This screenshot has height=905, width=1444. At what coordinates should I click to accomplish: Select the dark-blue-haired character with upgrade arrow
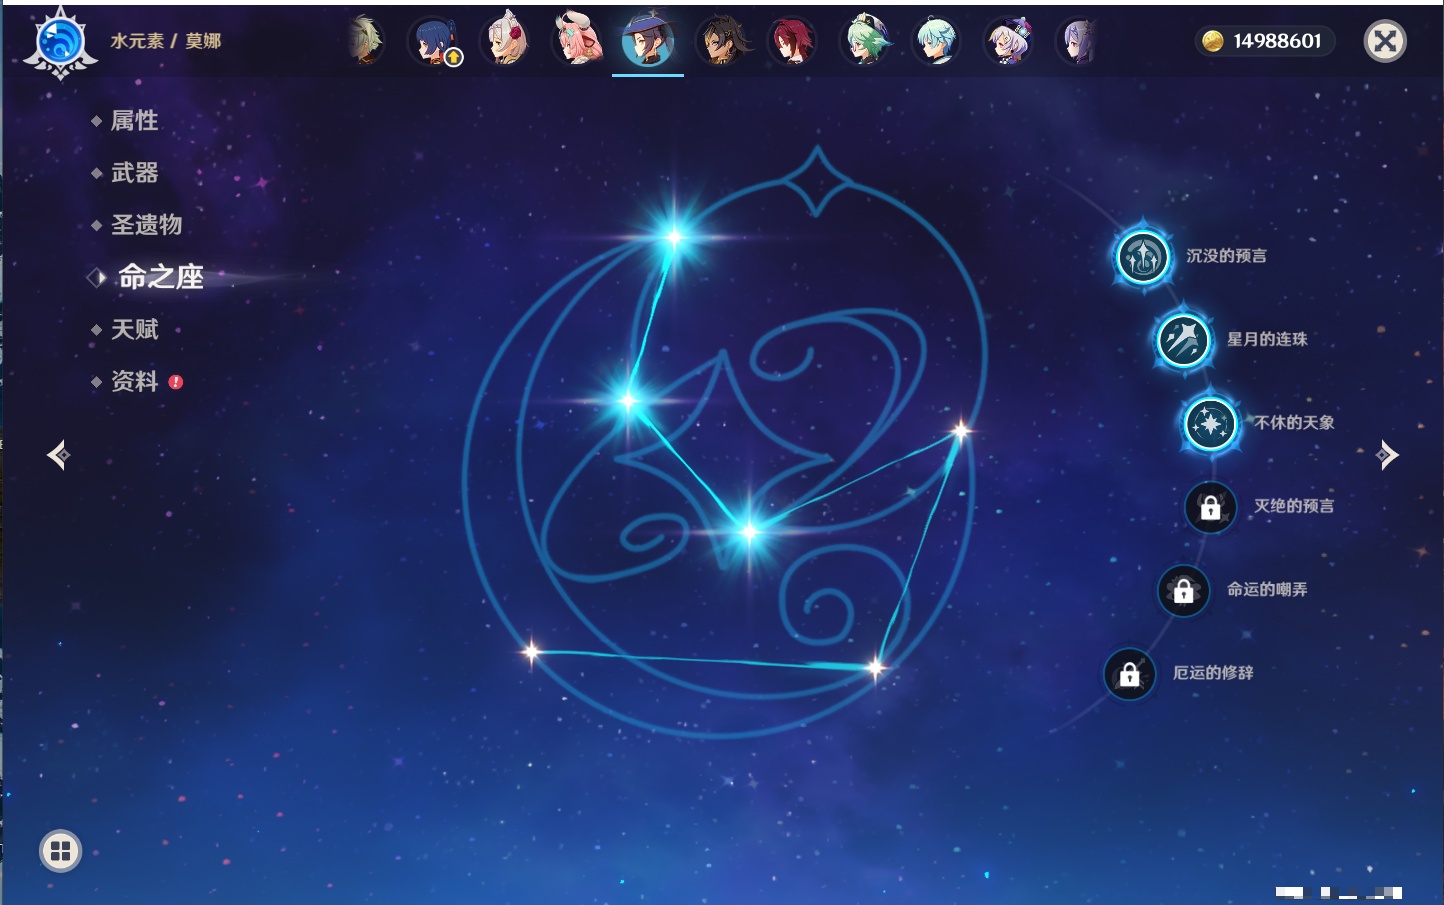click(435, 41)
